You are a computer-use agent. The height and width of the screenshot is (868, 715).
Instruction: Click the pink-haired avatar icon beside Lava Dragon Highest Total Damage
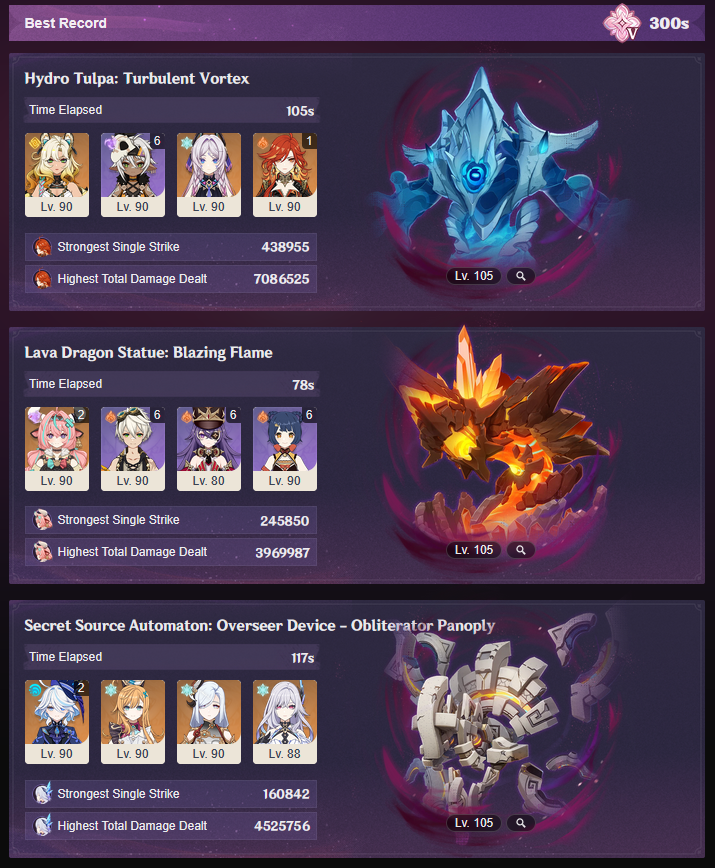click(42, 552)
